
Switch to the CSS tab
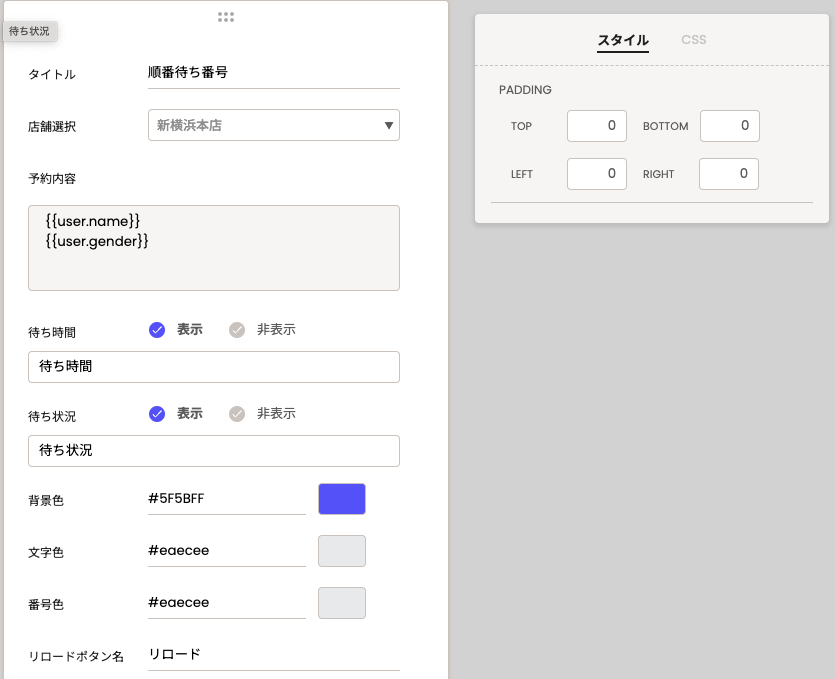(x=694, y=40)
